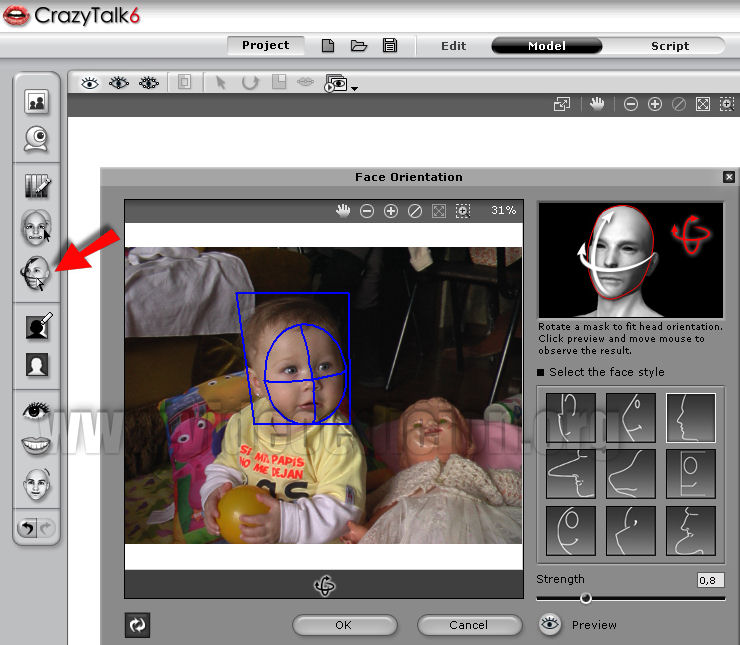
Task: Open the eye settings tool
Action: 37,410
